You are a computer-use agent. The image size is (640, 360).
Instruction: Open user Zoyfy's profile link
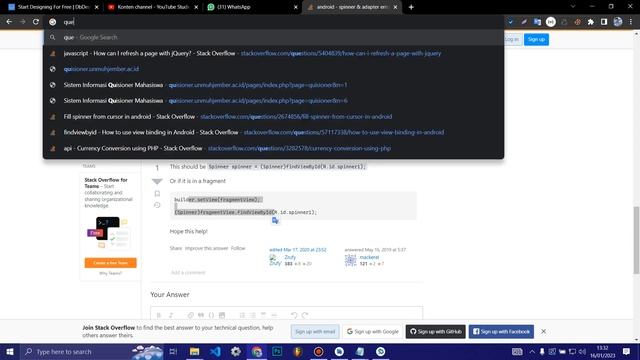[290, 257]
